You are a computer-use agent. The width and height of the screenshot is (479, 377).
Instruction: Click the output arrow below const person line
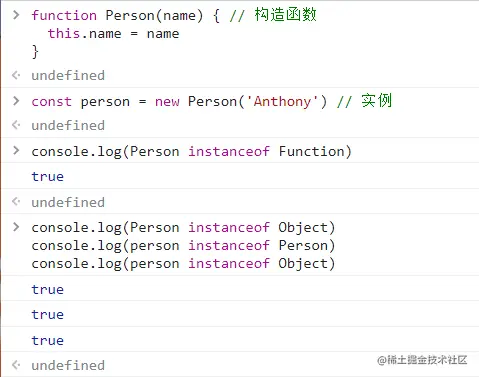click(x=16, y=125)
